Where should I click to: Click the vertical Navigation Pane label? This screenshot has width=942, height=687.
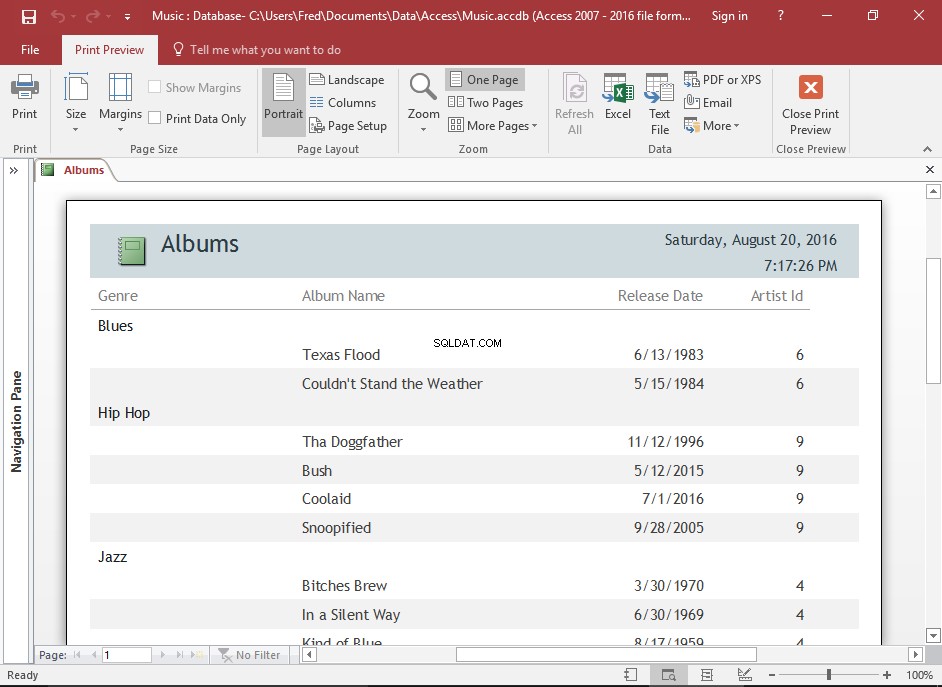[x=16, y=422]
